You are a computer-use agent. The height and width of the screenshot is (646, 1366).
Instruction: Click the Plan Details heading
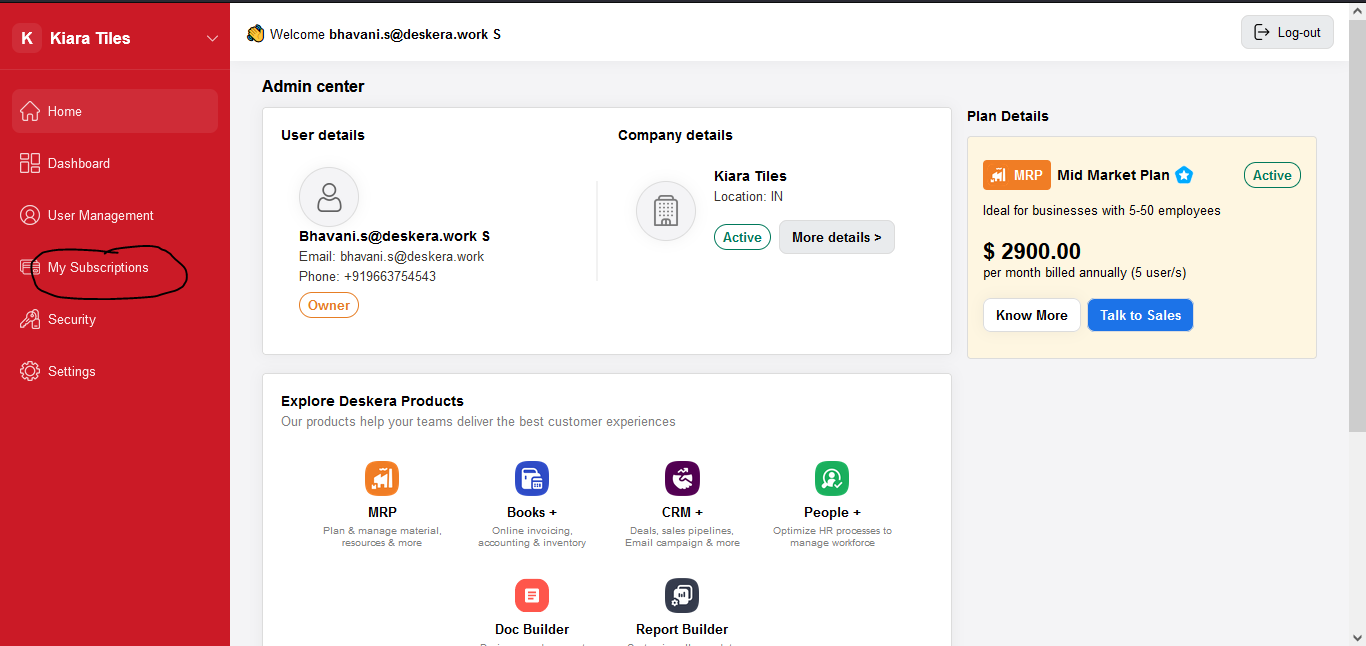point(1008,116)
